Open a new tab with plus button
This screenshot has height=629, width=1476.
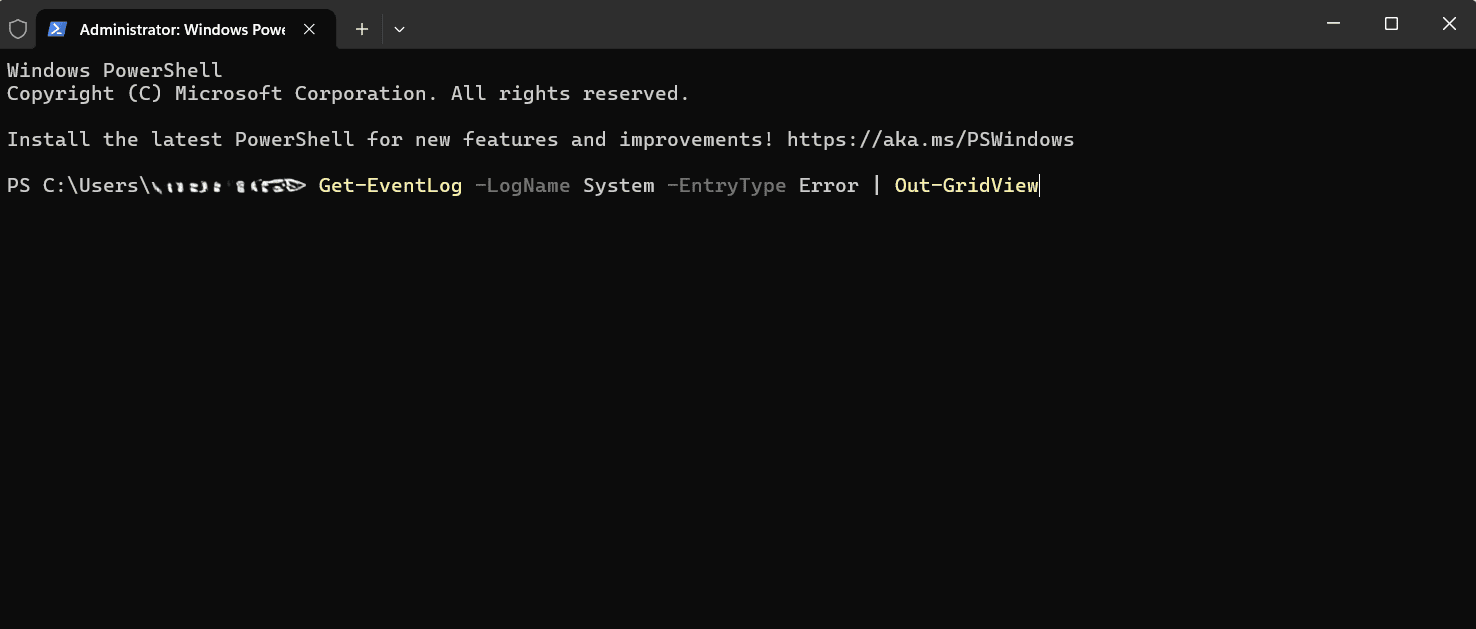tap(362, 29)
